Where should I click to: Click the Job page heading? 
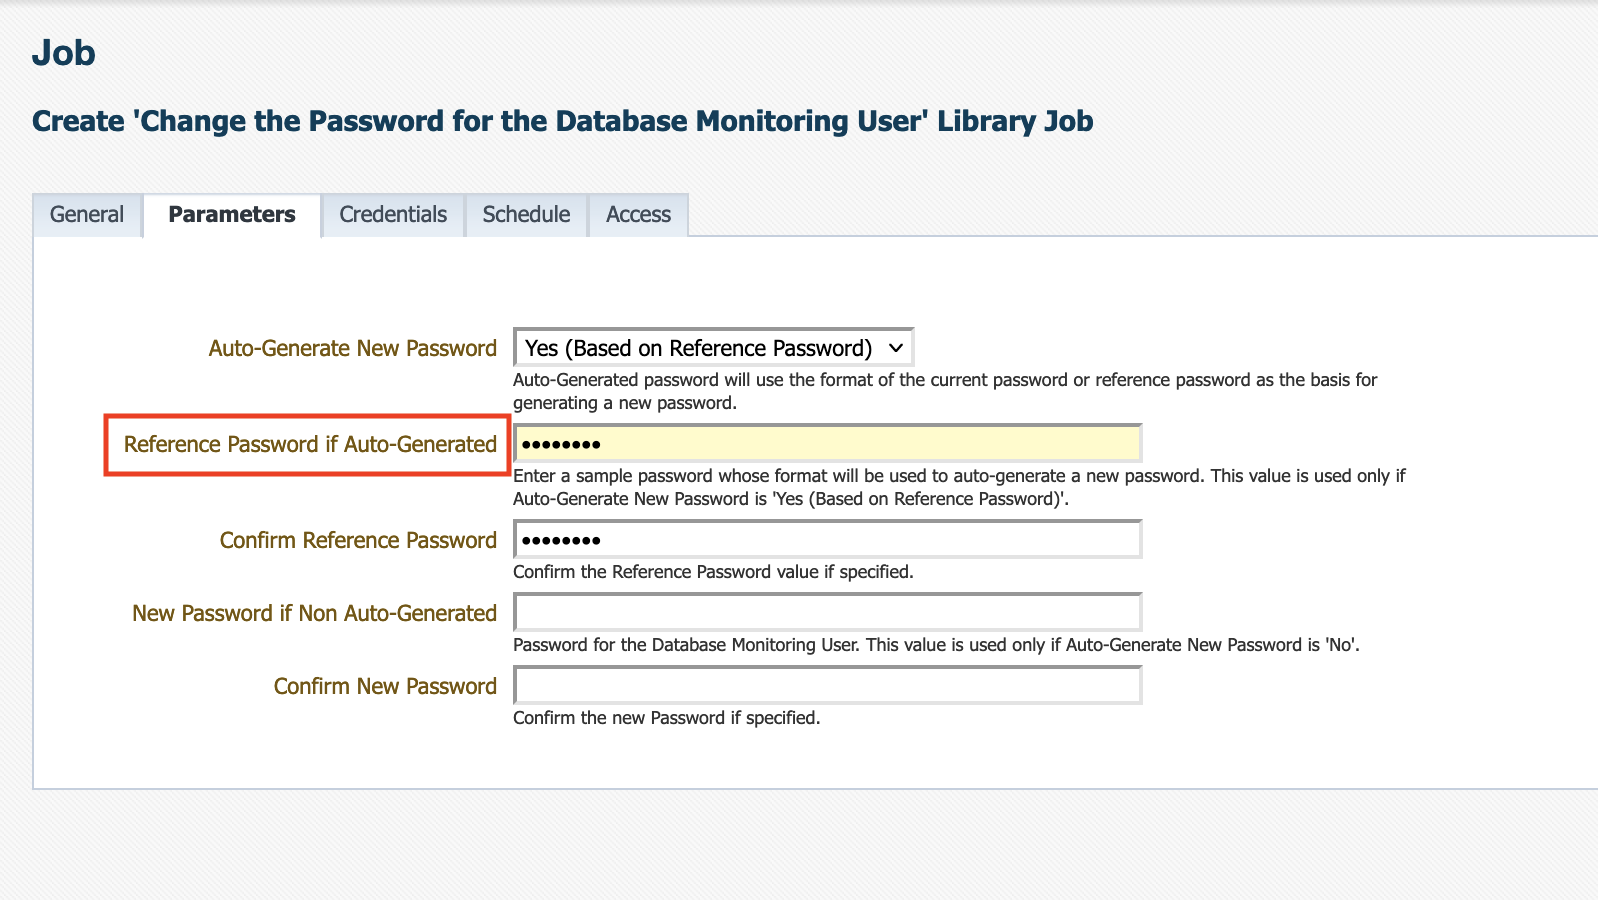coord(64,53)
